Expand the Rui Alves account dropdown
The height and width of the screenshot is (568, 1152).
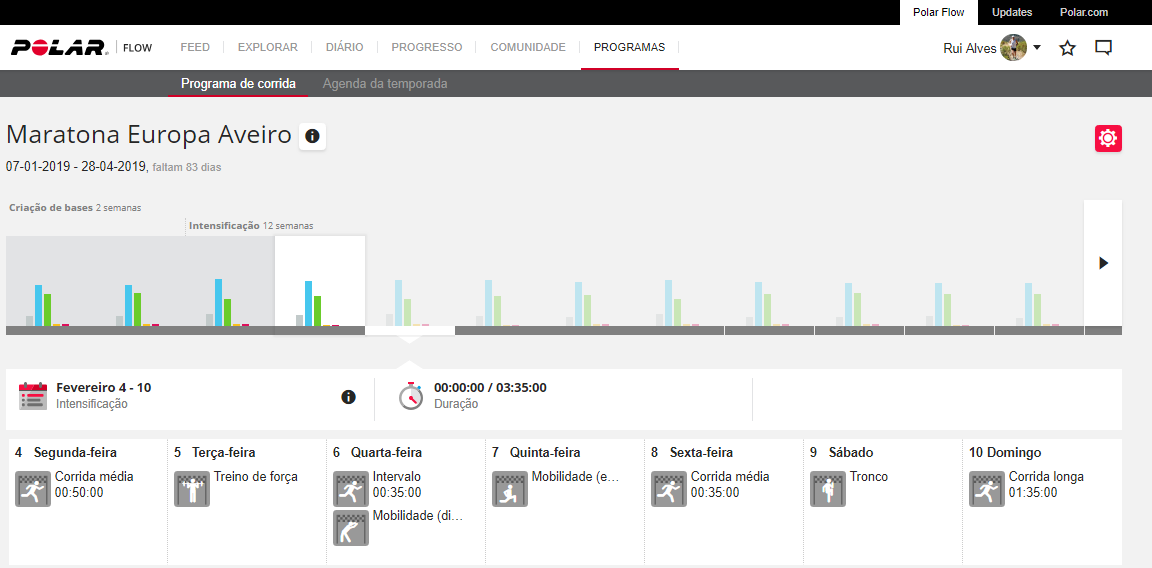1036,48
